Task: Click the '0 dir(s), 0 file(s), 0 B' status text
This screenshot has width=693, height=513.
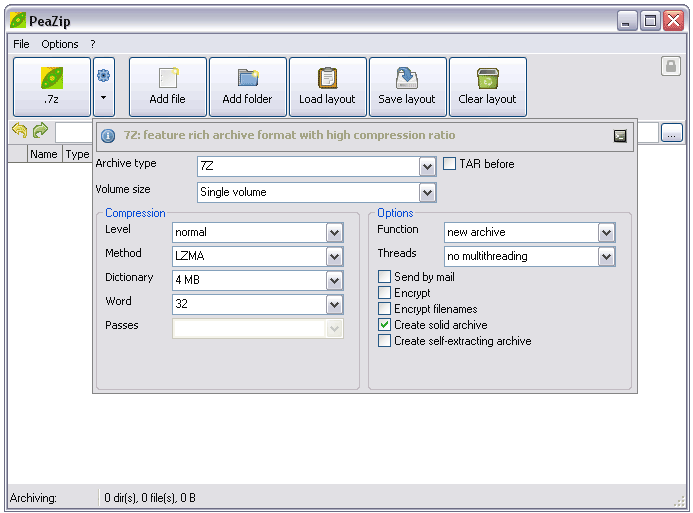Action: pos(150,498)
